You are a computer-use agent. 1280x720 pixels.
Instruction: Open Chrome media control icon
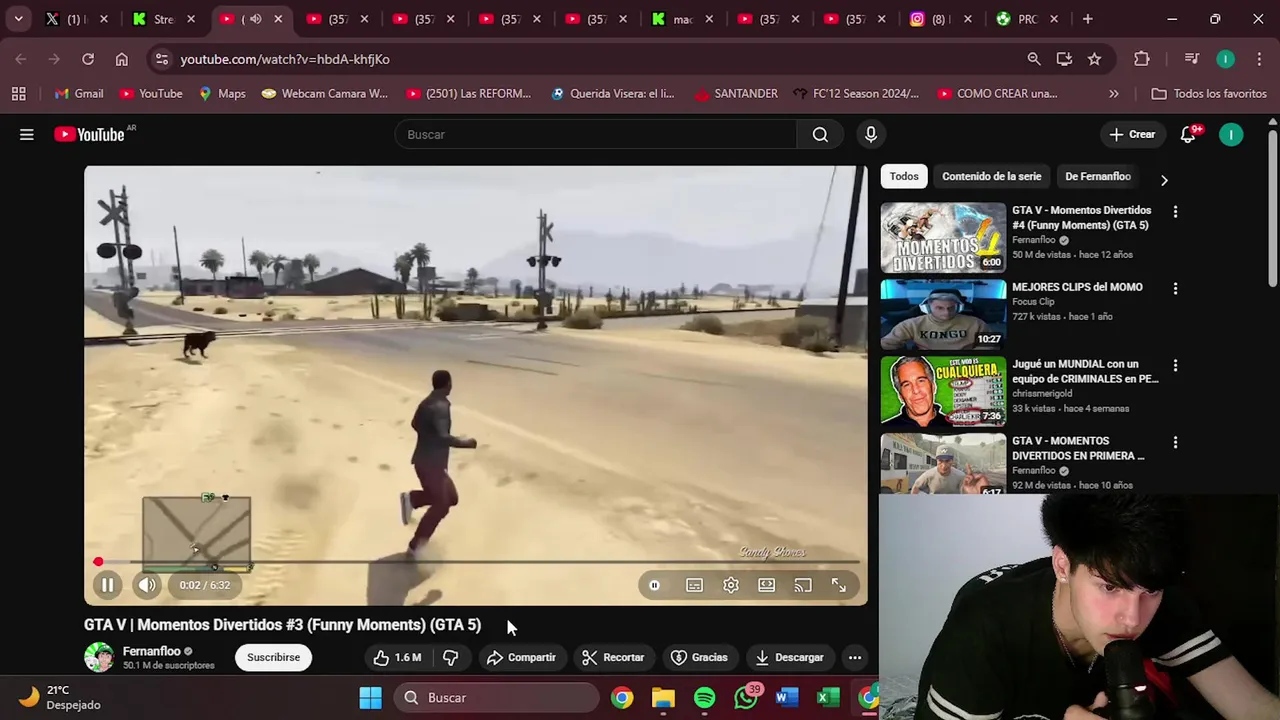point(1192,59)
